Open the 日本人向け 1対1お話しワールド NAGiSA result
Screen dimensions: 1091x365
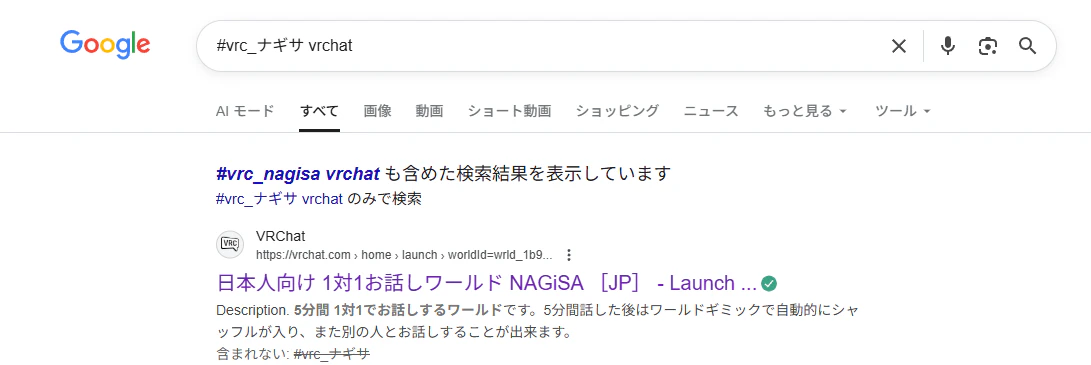(486, 284)
